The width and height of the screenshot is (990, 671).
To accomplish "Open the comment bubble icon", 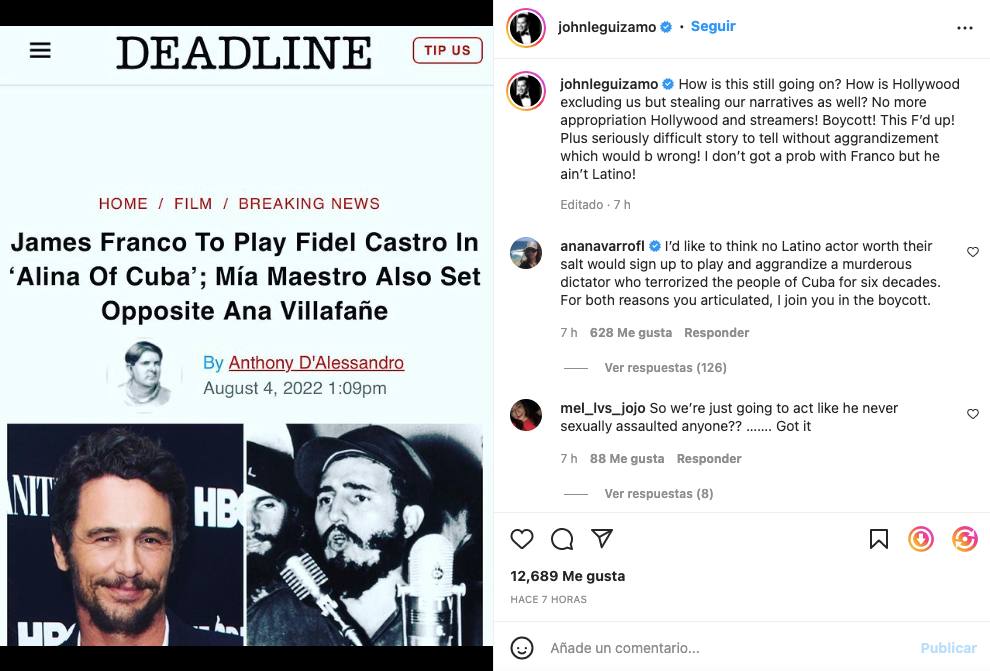I will (562, 539).
